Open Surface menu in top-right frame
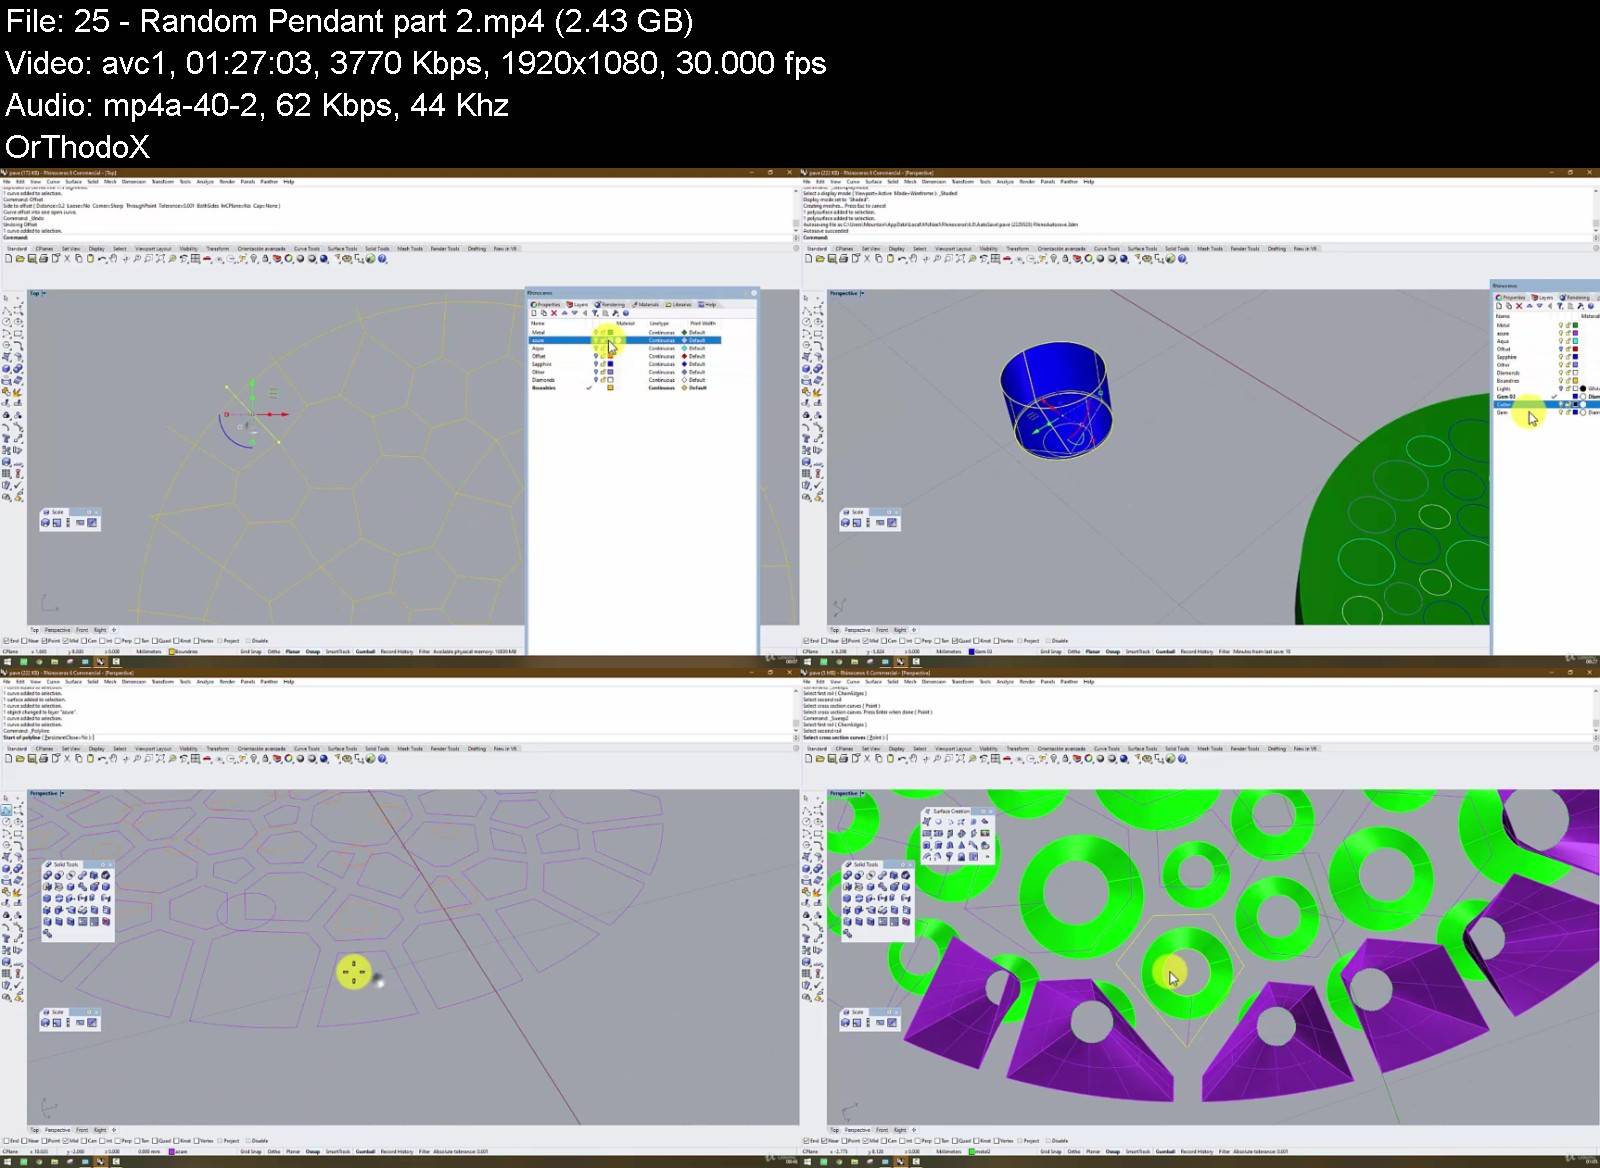Viewport: 1600px width, 1168px height. pyautogui.click(x=873, y=181)
